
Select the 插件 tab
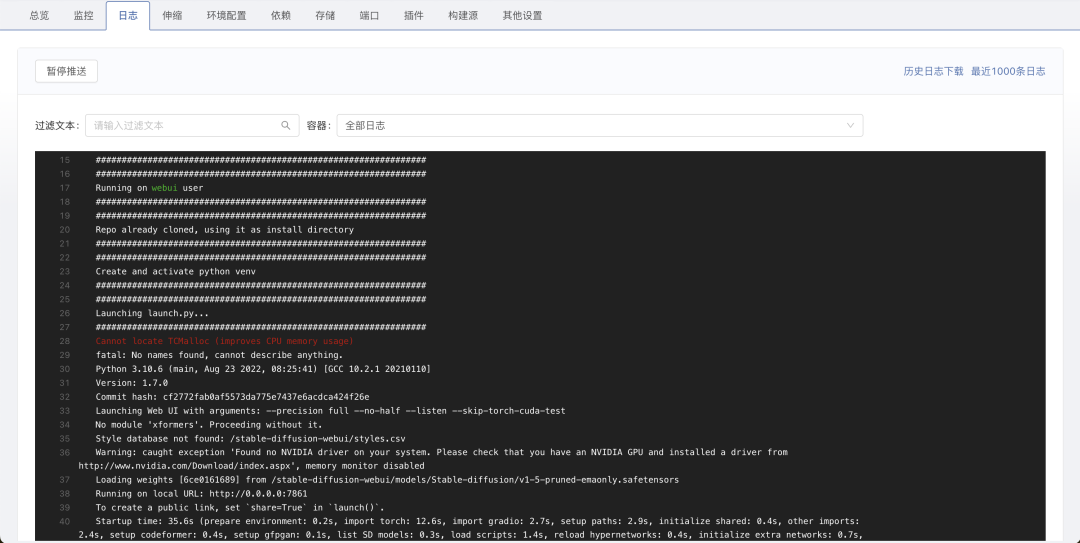tap(413, 16)
